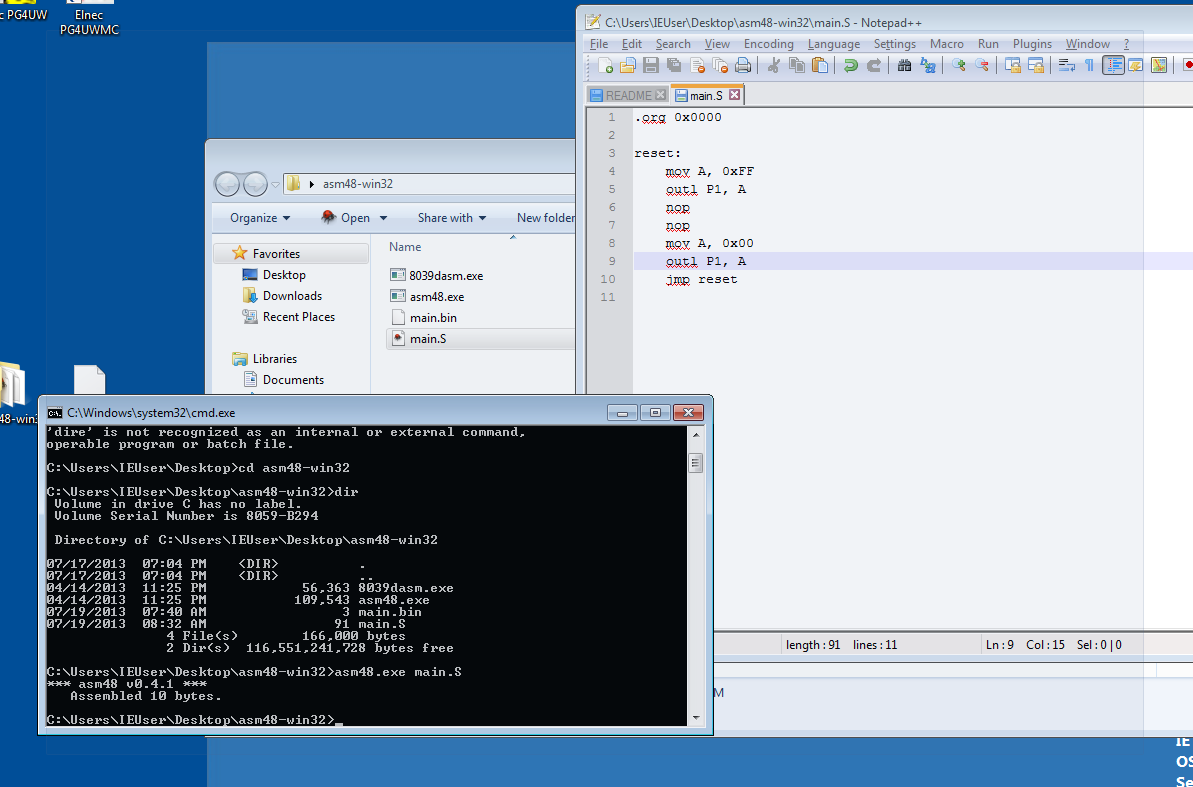The width and height of the screenshot is (1193, 787).
Task: Click the breadcrumb arrow before asm48-win32
Action: [x=312, y=184]
